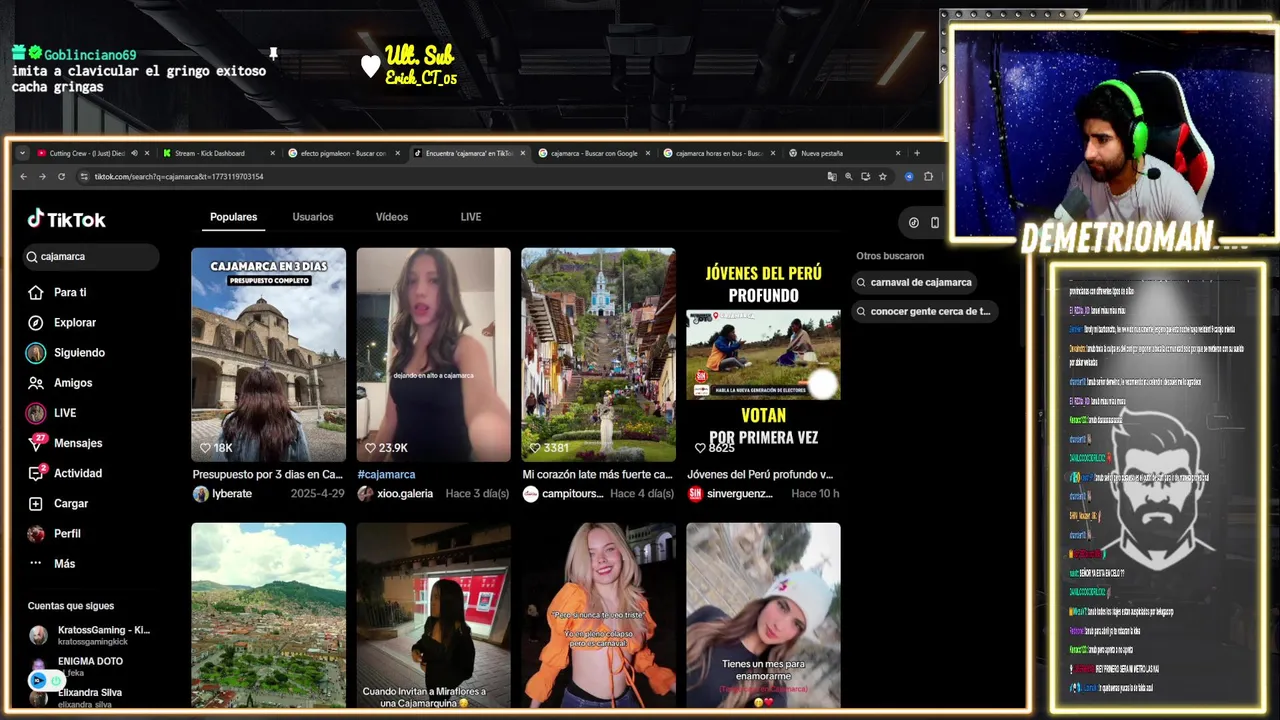Open the tab search dropdown arrow
This screenshot has height=720, width=1280.
[x=22, y=153]
